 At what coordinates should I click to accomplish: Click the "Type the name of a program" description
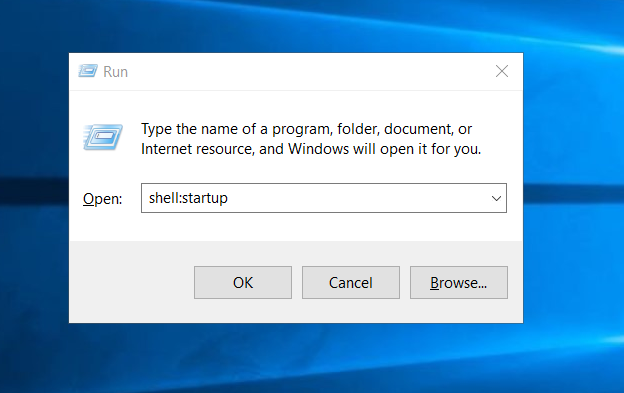click(x=311, y=139)
